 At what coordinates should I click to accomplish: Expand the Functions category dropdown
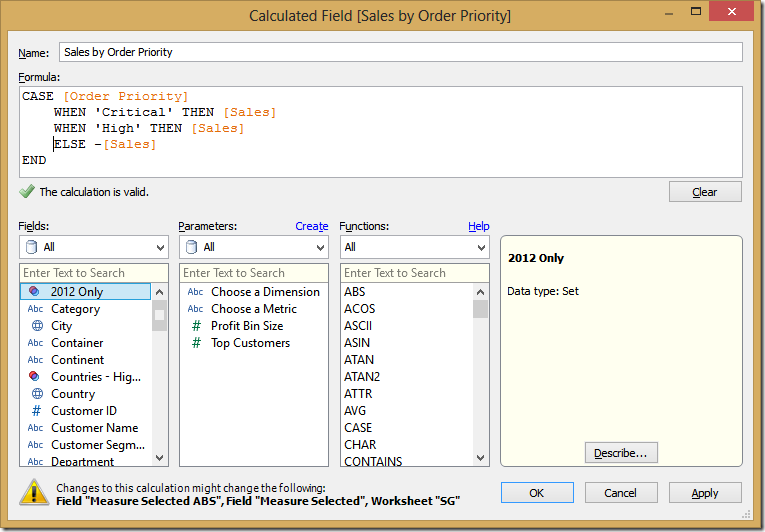pos(414,247)
